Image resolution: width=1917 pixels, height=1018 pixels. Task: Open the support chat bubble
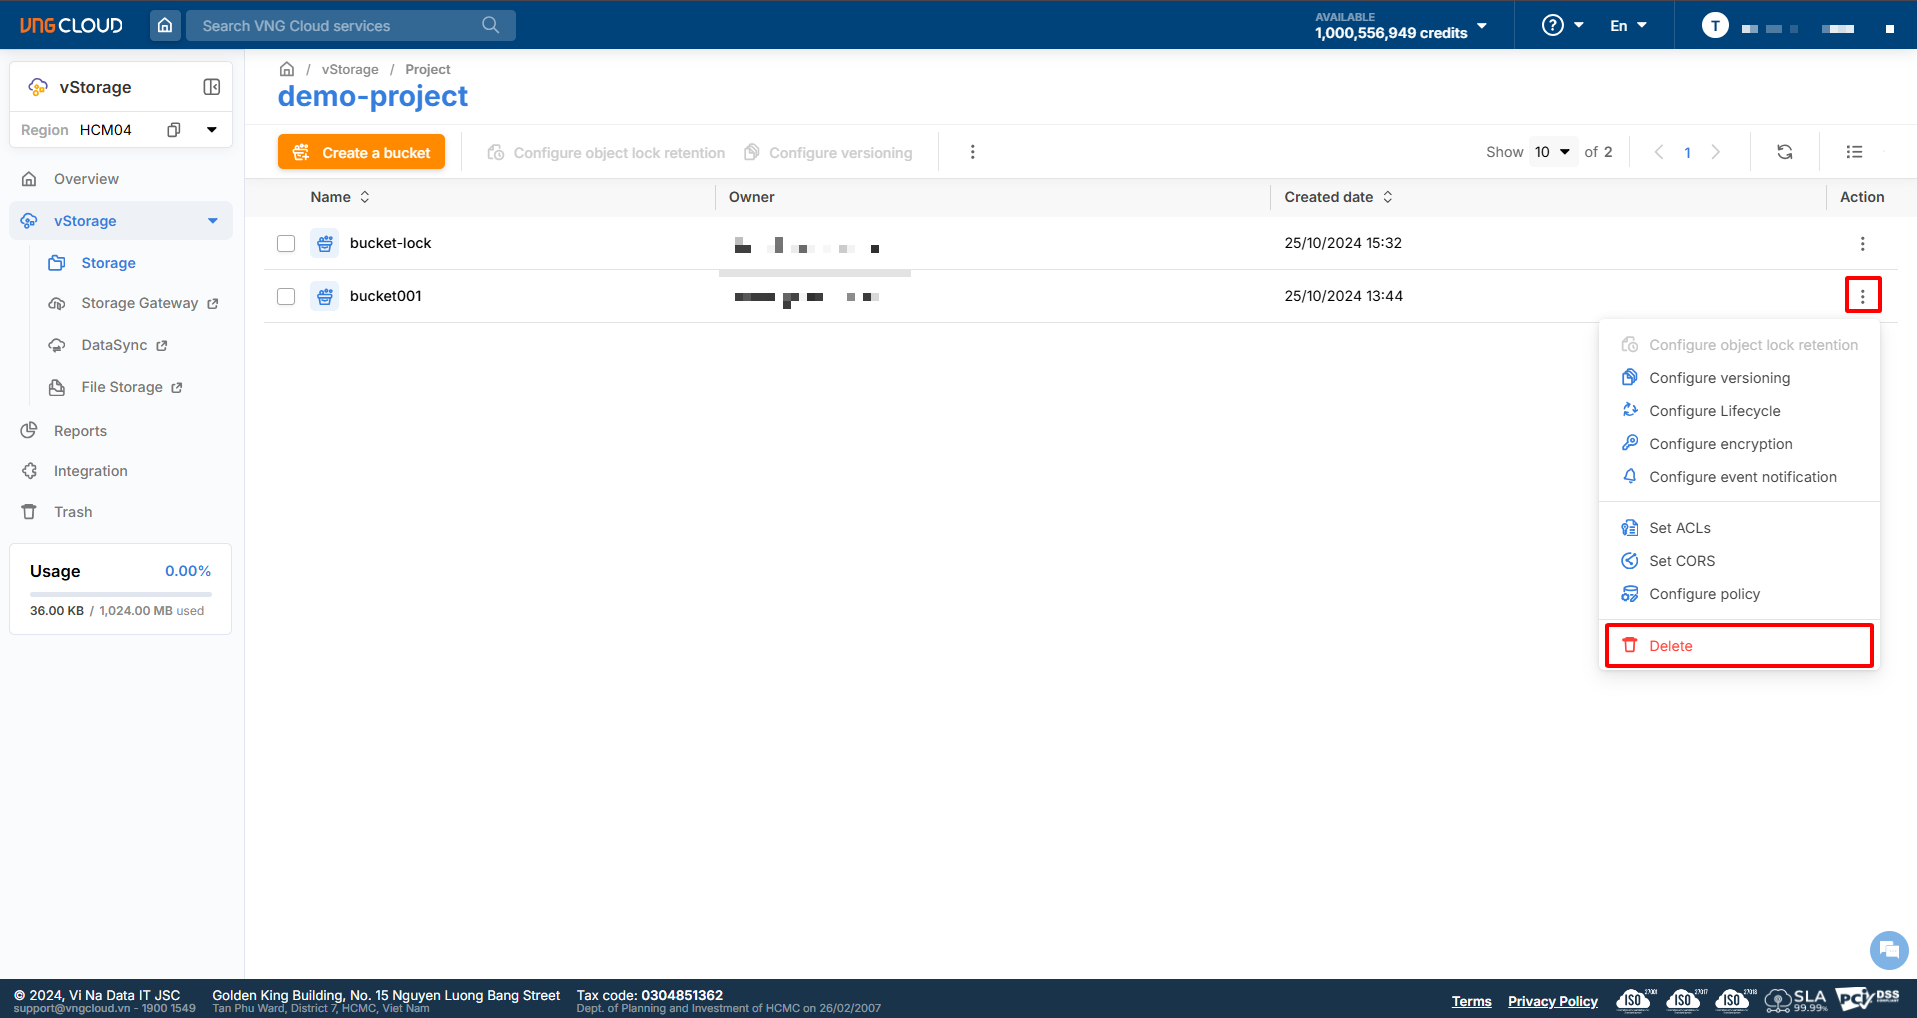pos(1888,949)
